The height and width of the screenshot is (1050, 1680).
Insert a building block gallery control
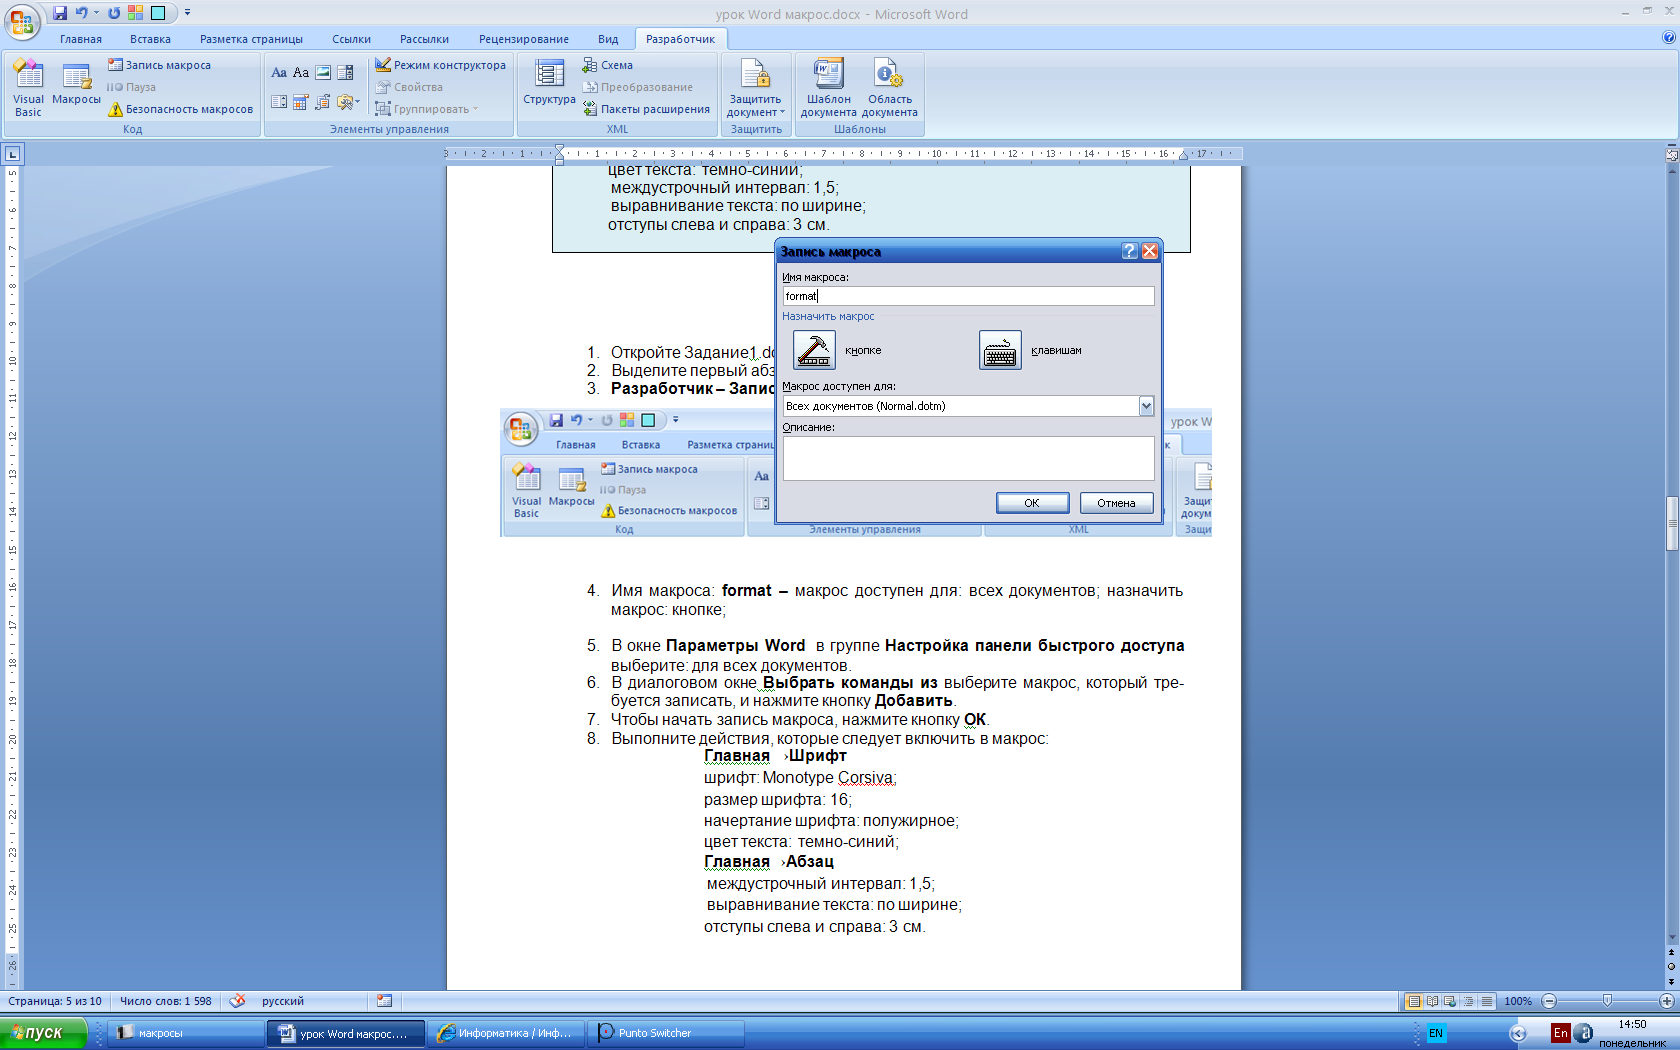(323, 102)
